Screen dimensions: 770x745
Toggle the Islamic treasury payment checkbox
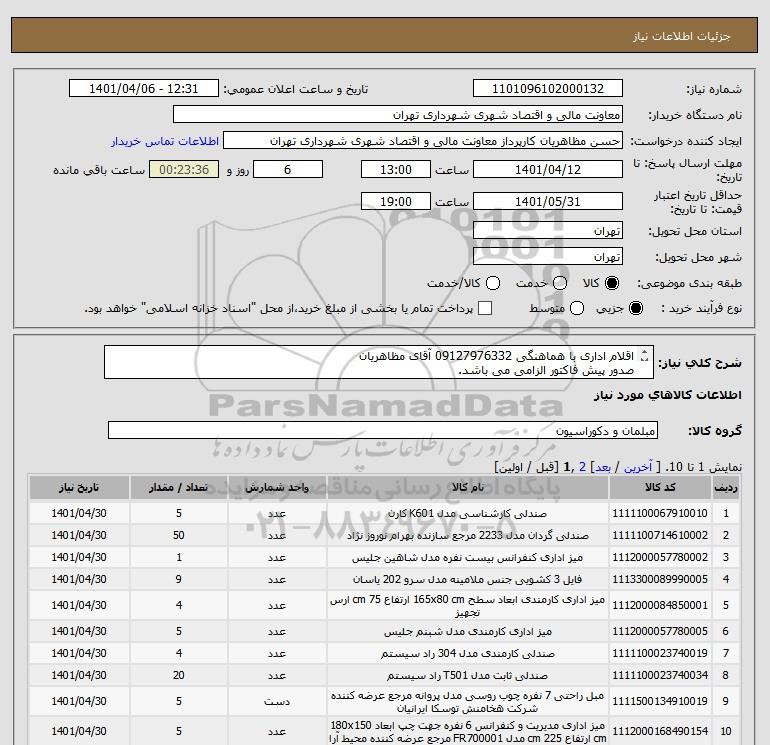pos(485,308)
